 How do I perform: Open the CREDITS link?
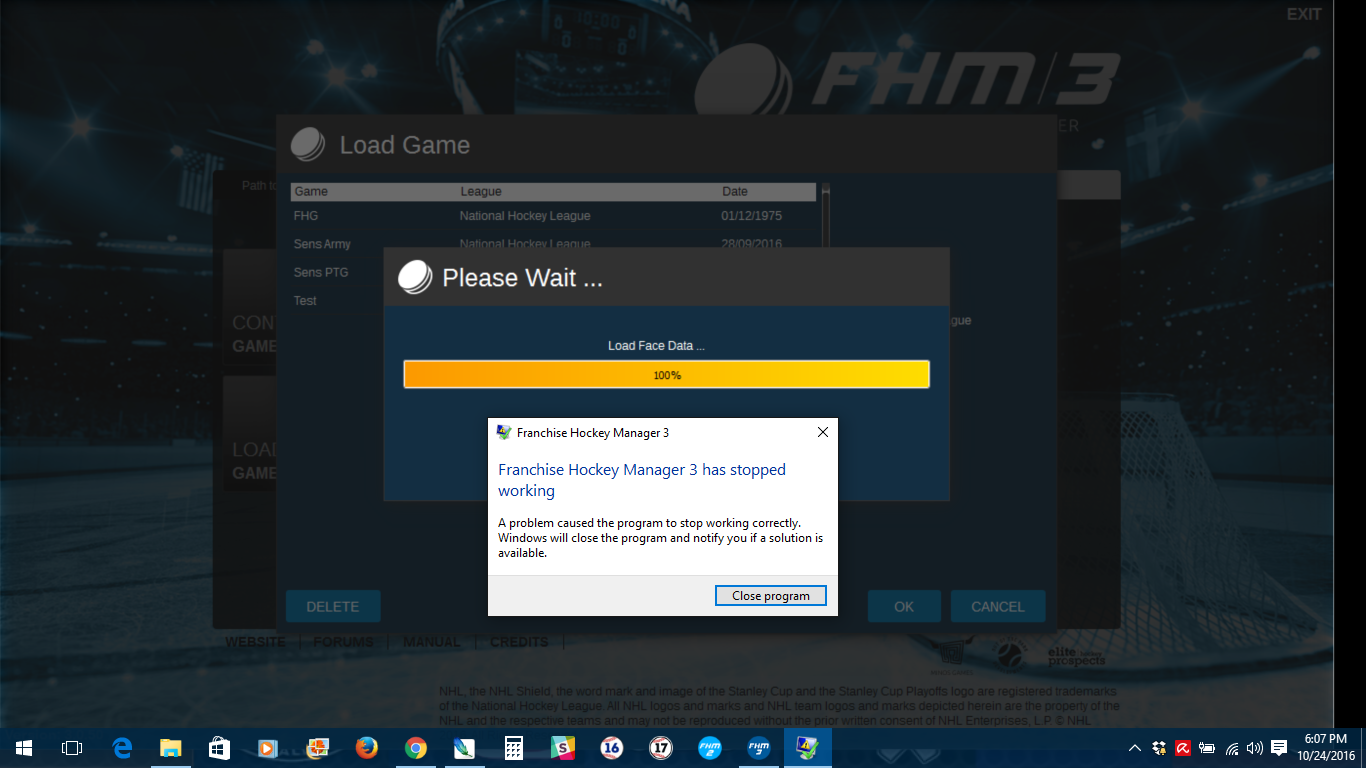519,642
